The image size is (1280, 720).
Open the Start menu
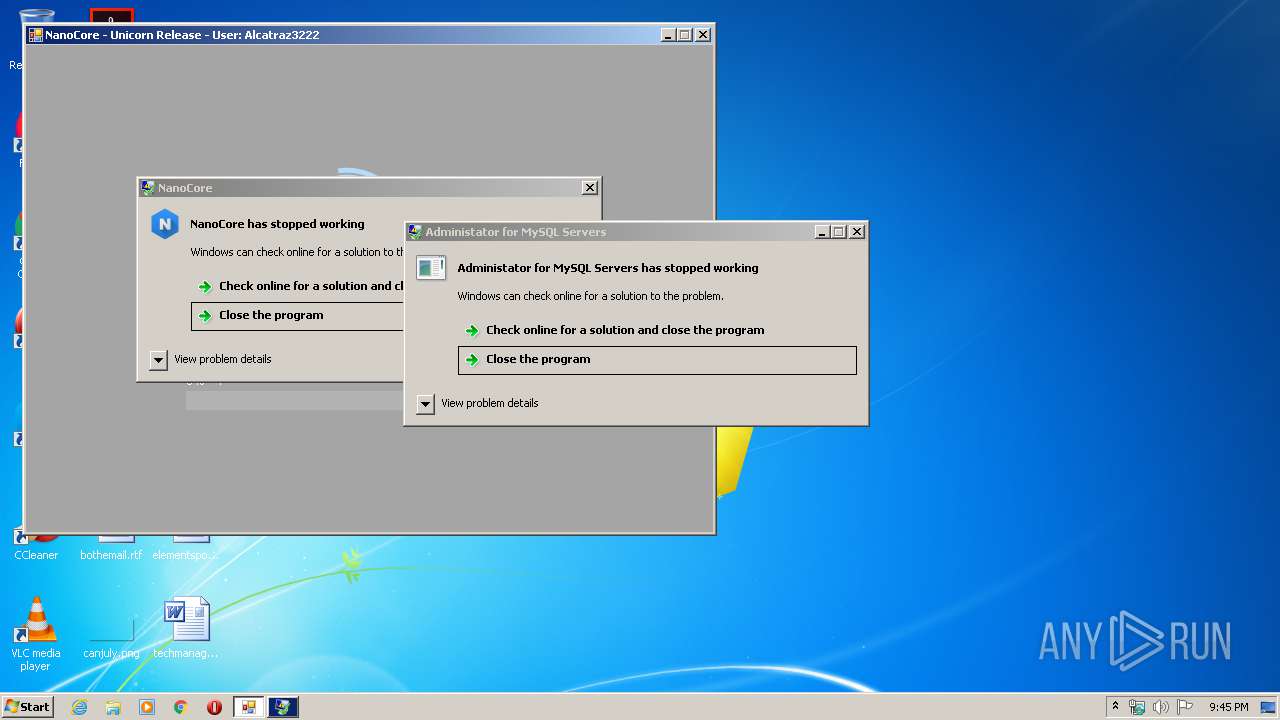(27, 707)
